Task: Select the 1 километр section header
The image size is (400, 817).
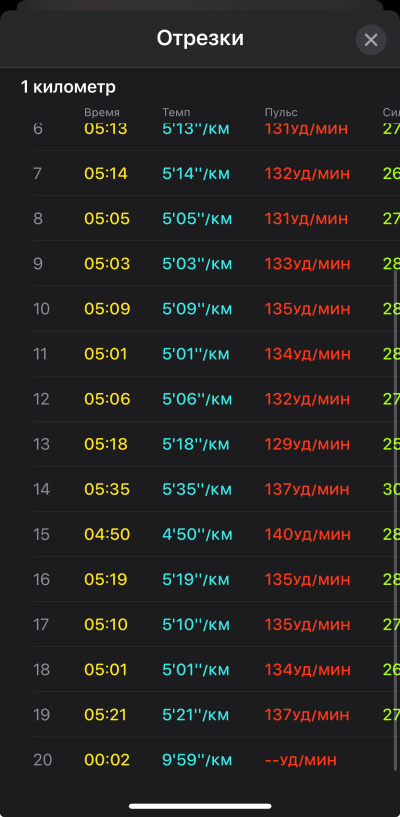Action: click(x=68, y=87)
